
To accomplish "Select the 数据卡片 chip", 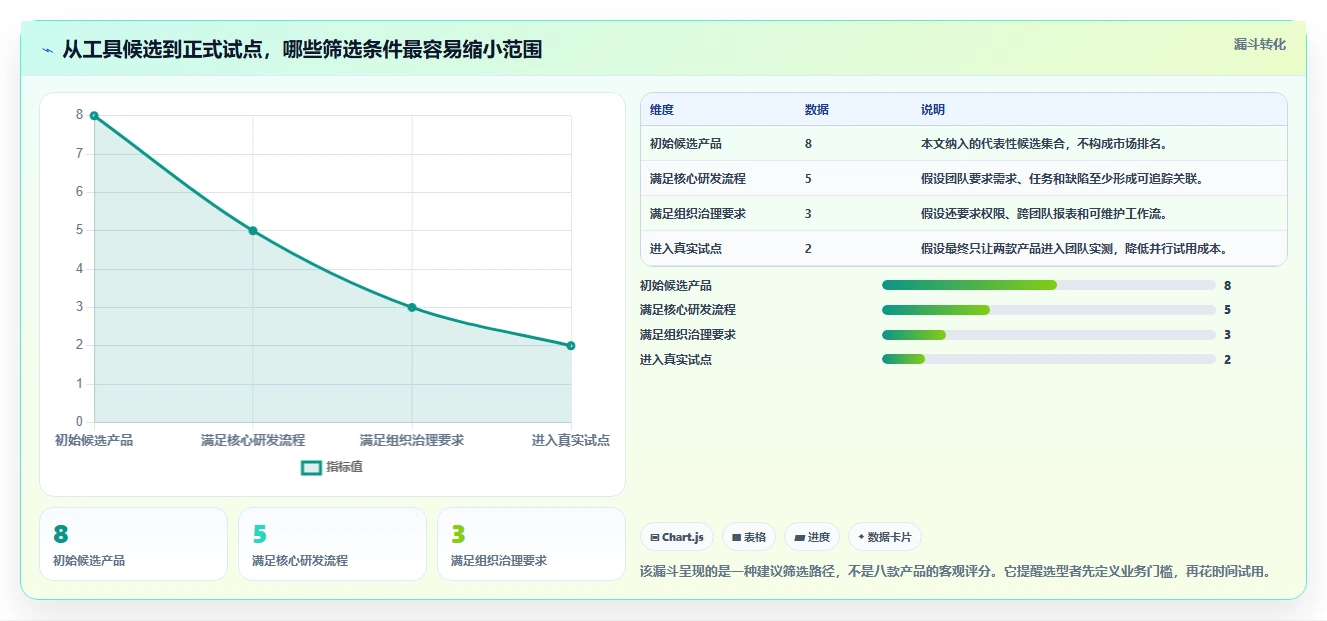I will pyautogui.click(x=884, y=537).
